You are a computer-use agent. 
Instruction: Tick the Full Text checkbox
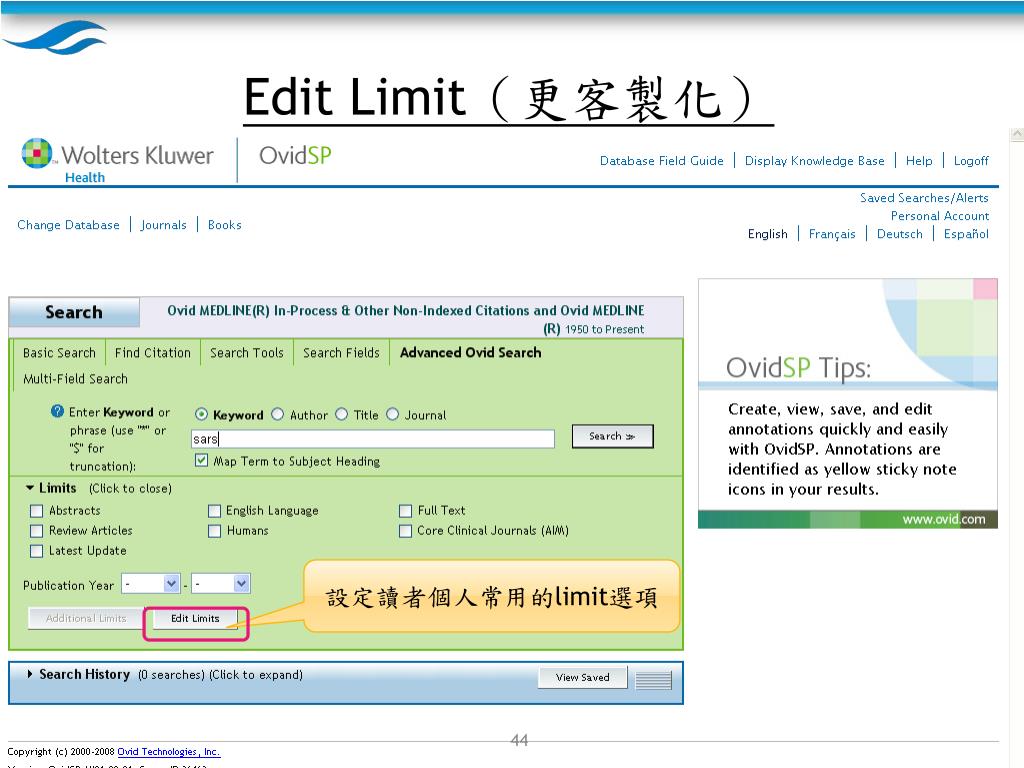pos(406,511)
